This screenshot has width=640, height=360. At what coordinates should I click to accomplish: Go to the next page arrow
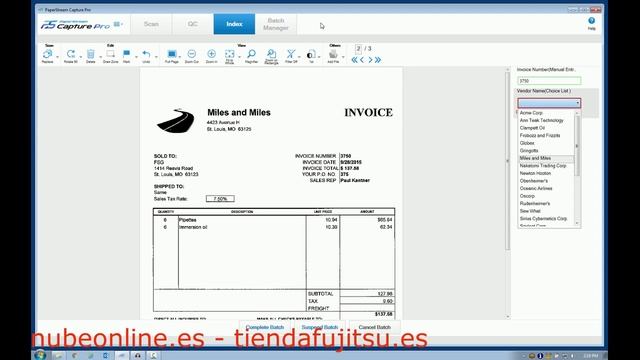pos(370,60)
